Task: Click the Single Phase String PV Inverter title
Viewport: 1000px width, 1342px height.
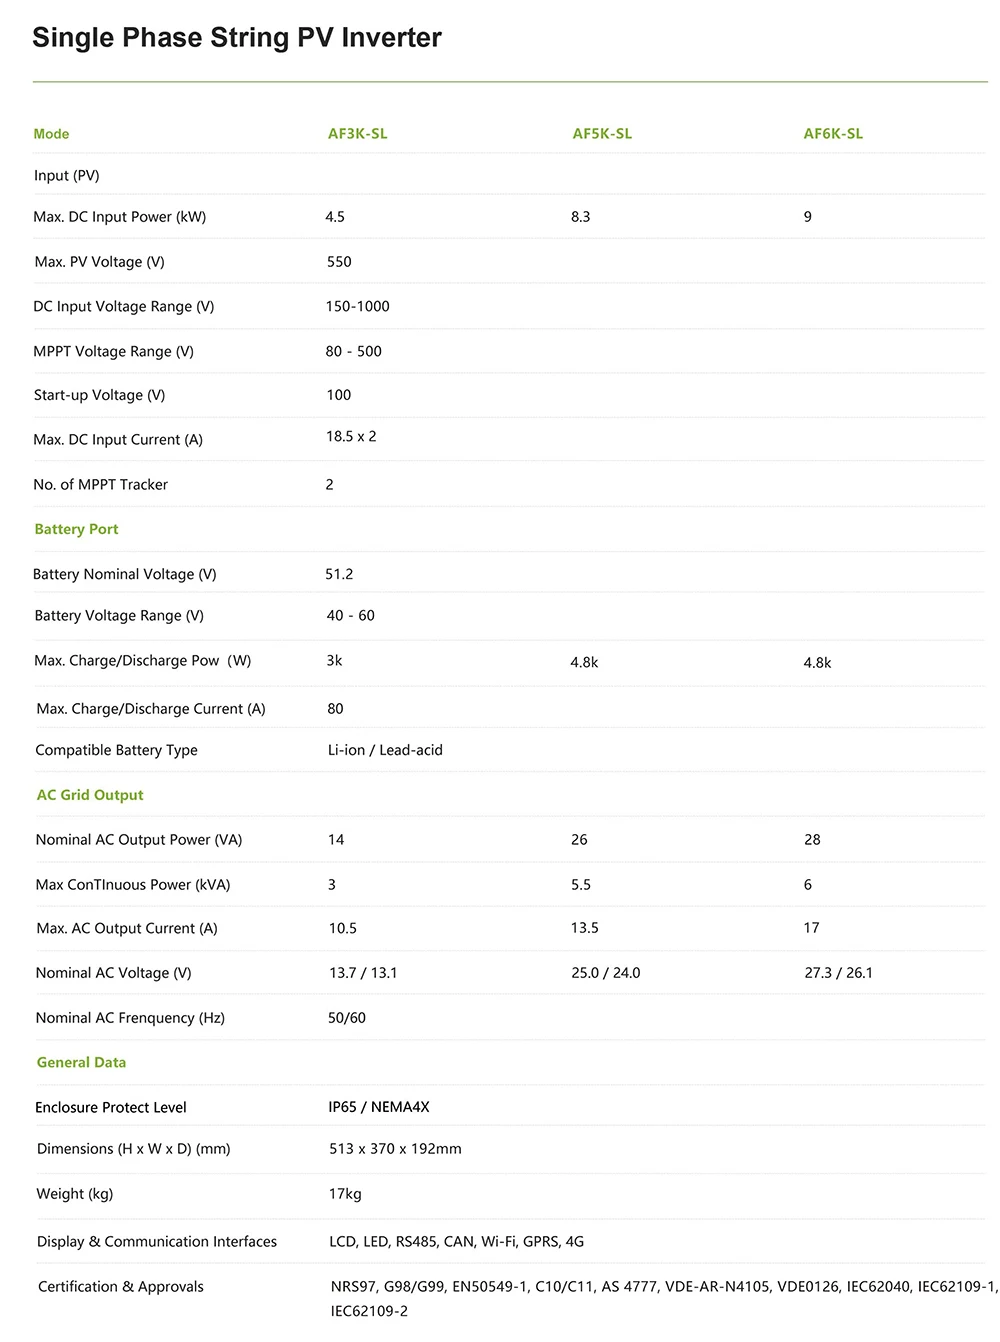Action: tap(236, 38)
